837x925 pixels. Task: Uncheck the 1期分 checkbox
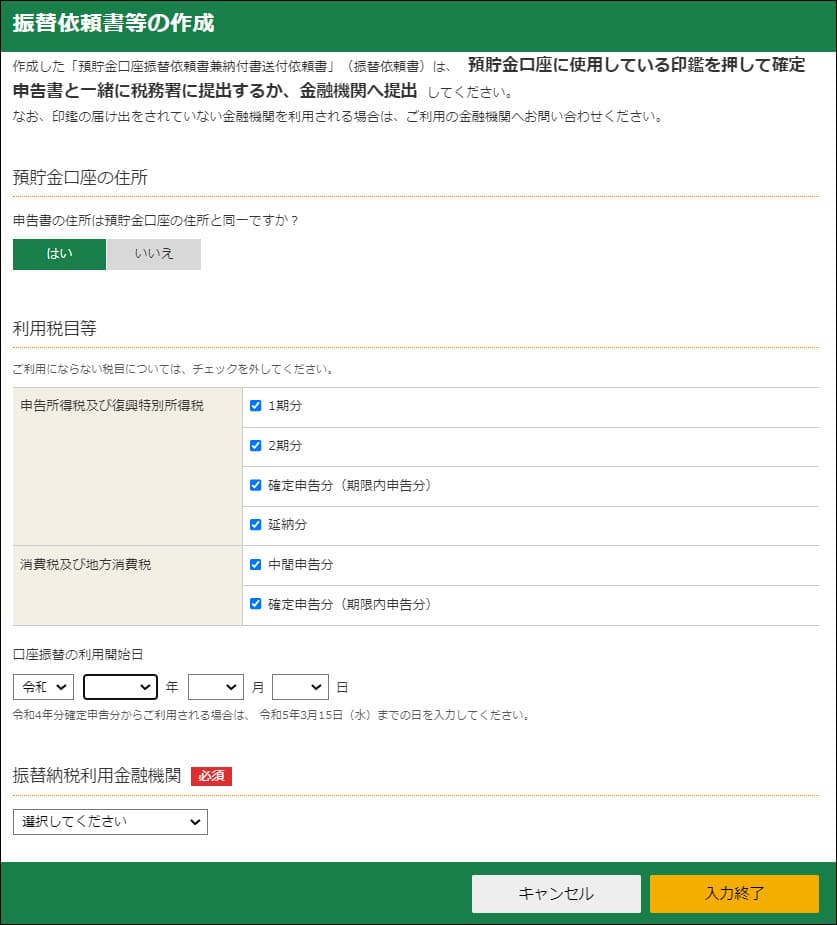pyautogui.click(x=256, y=406)
